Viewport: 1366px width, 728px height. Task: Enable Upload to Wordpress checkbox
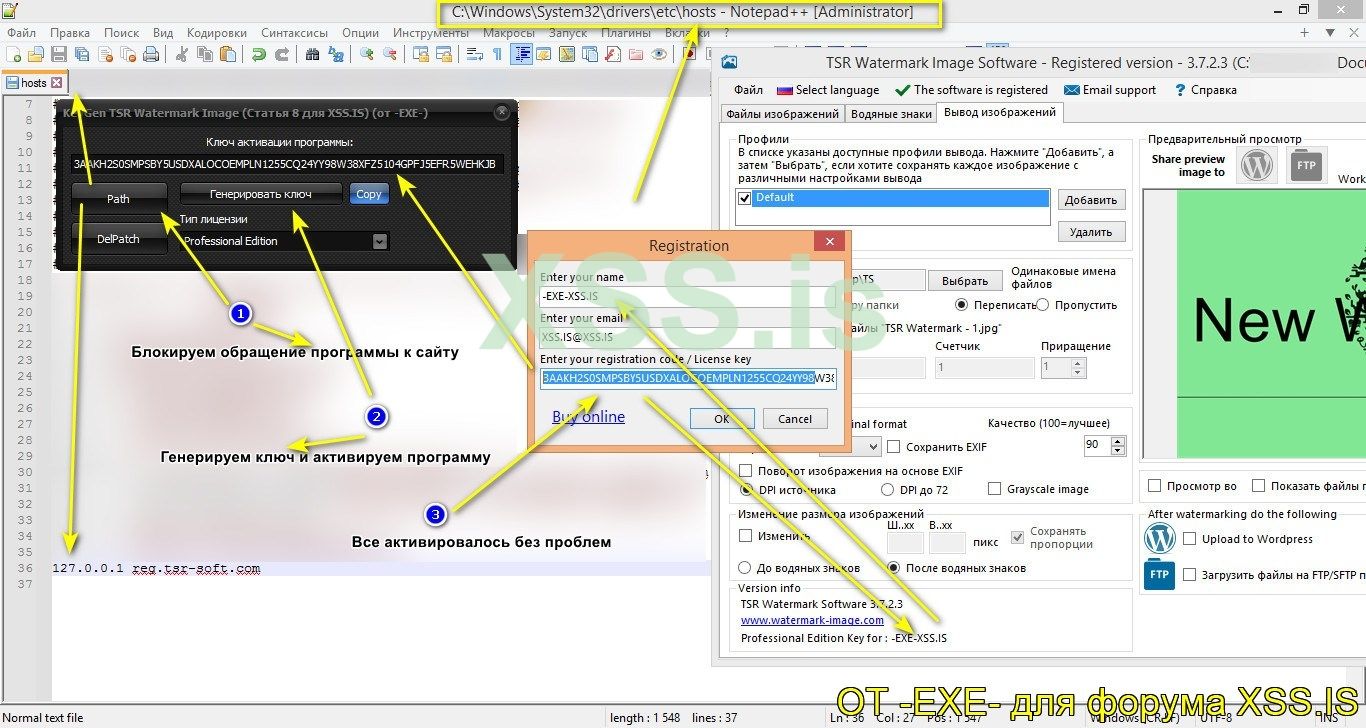(1189, 539)
